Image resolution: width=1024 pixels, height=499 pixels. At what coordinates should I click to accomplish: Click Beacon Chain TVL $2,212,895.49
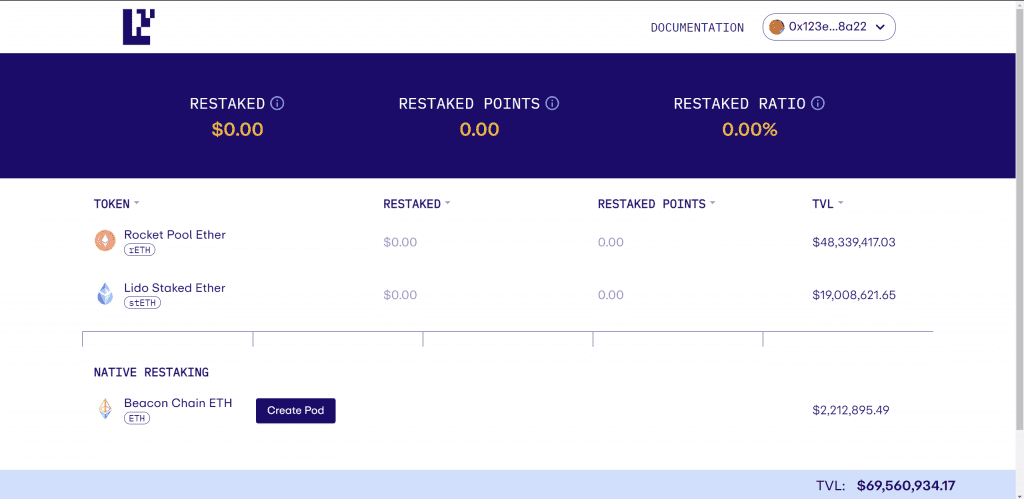point(850,410)
